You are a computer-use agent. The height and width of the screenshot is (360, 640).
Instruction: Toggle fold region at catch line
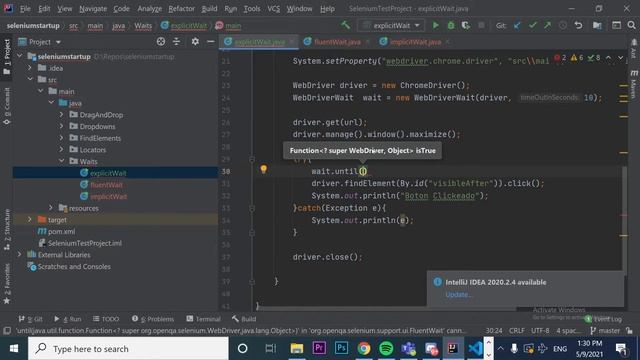[252, 208]
